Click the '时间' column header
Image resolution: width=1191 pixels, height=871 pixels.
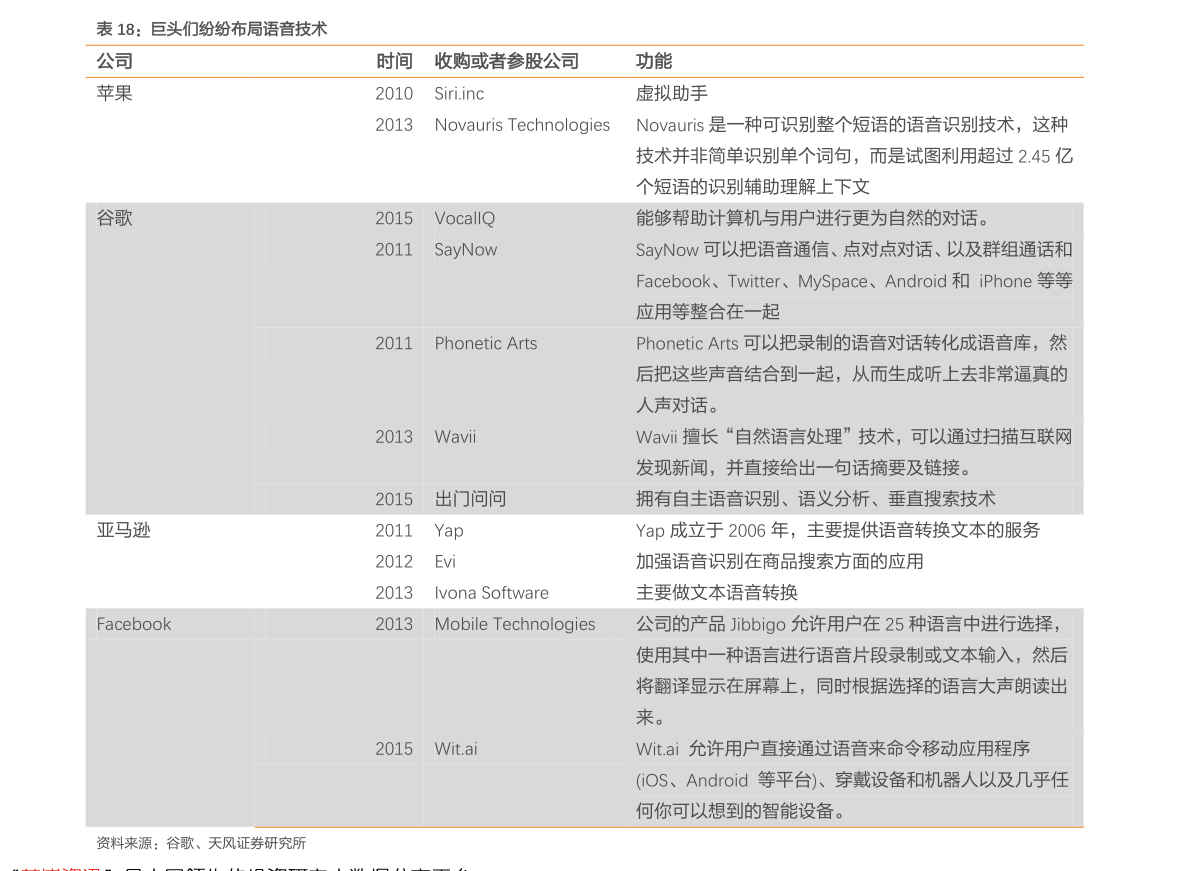pos(394,62)
